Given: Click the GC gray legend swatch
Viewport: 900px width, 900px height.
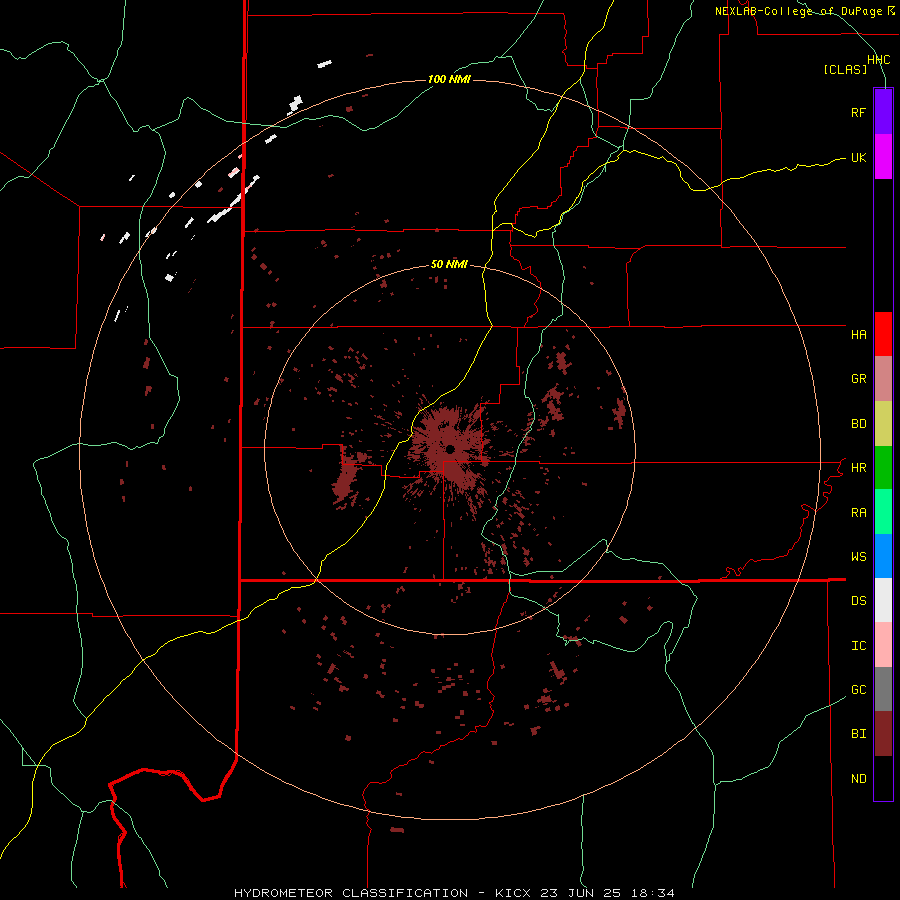Looking at the screenshot, I should point(883,689).
